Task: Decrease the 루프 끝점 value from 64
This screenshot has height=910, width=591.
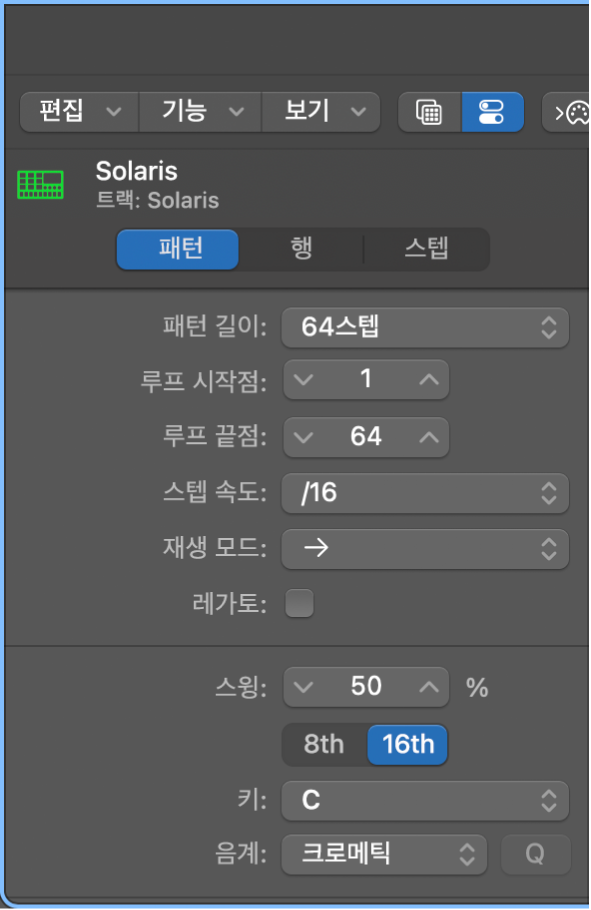Action: coord(304,437)
